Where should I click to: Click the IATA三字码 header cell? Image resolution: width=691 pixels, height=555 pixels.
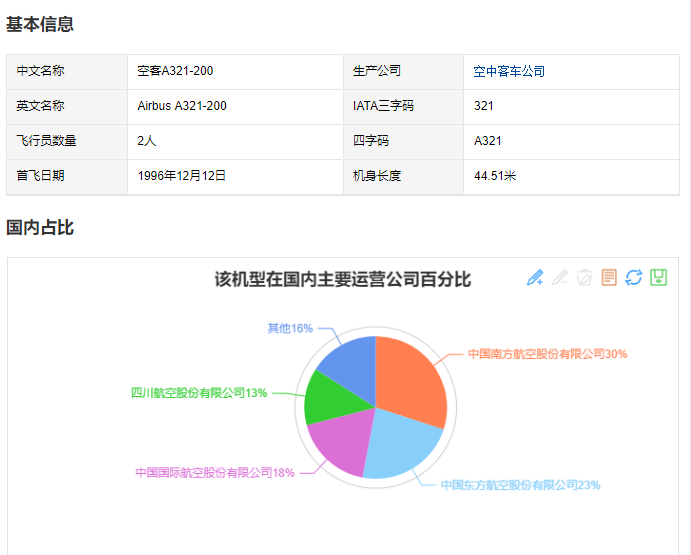click(403, 106)
